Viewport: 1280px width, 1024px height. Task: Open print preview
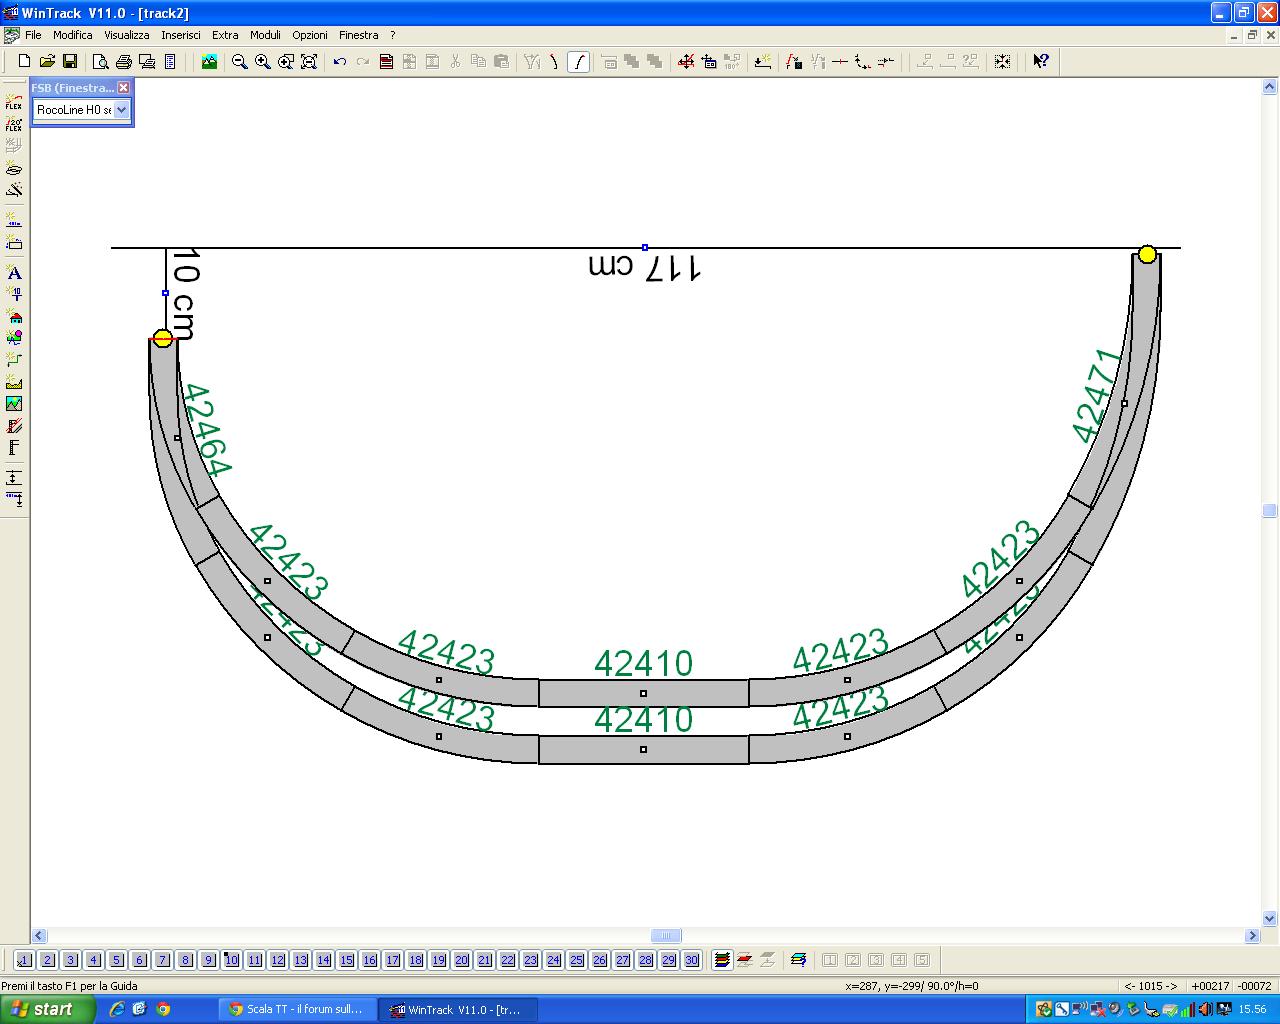click(x=100, y=61)
